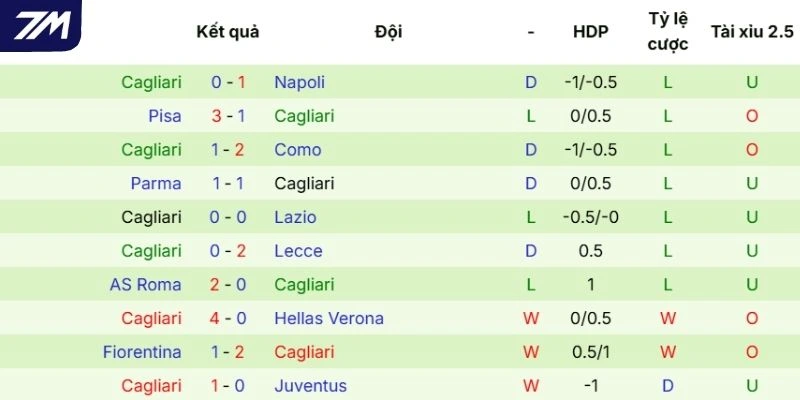Open the Pisa team link
Screen dimensions: 800x400
pos(164,116)
